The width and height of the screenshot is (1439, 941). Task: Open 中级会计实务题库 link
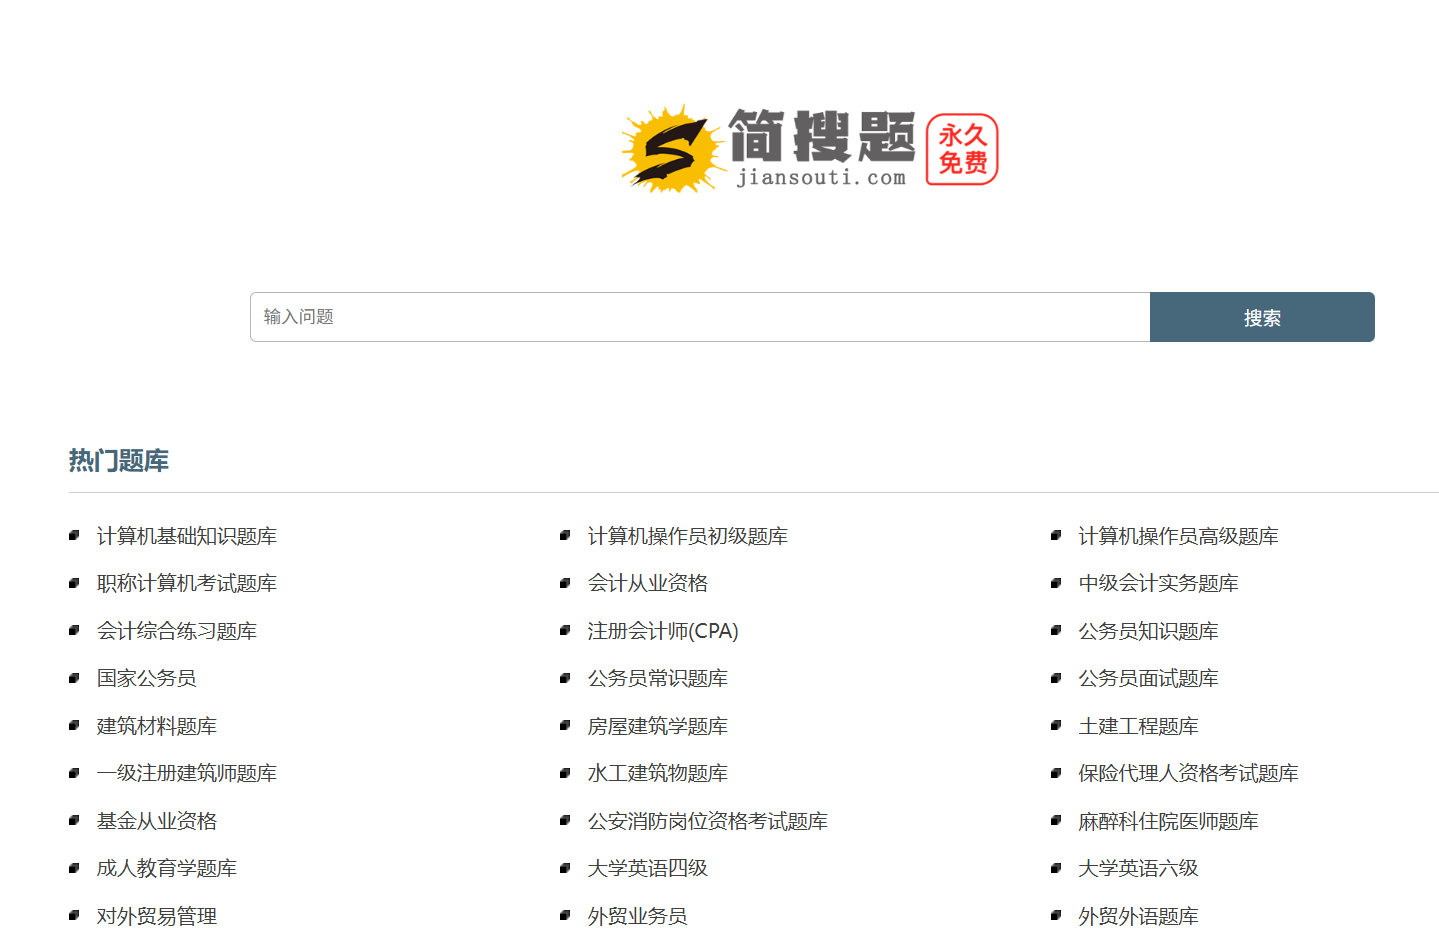(x=1159, y=583)
